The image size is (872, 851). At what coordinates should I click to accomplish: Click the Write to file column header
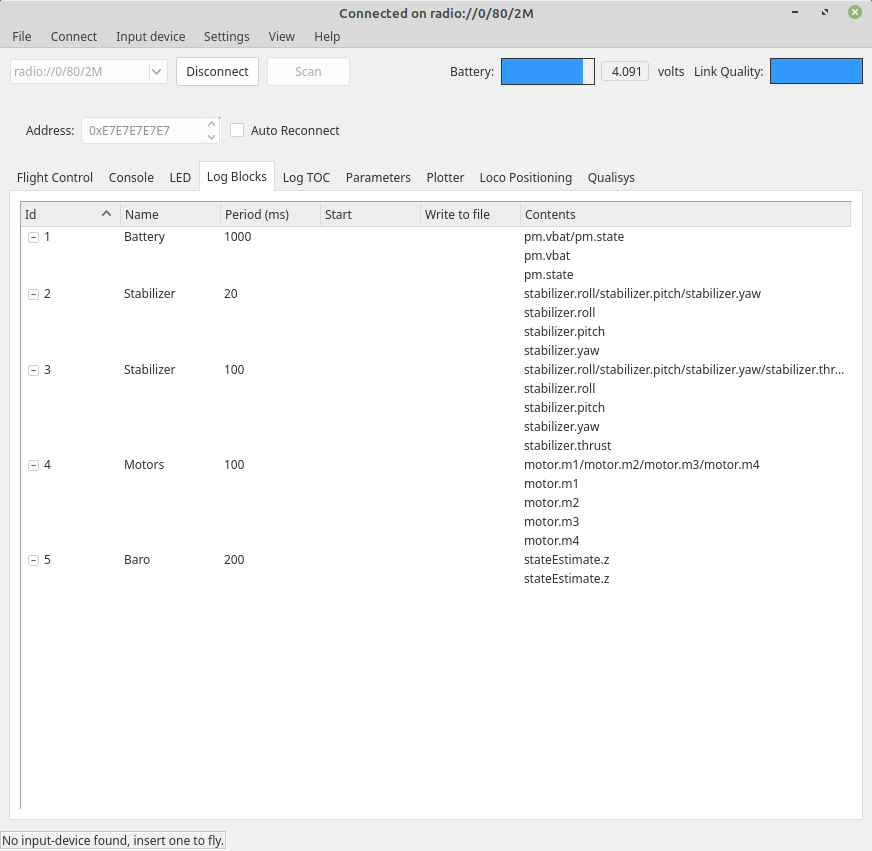pos(470,215)
